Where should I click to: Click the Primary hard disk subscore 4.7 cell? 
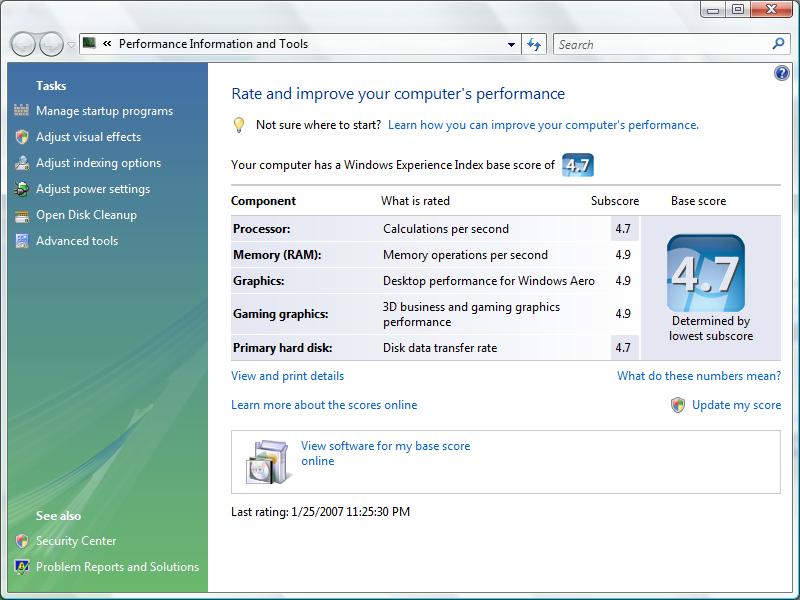coord(623,348)
